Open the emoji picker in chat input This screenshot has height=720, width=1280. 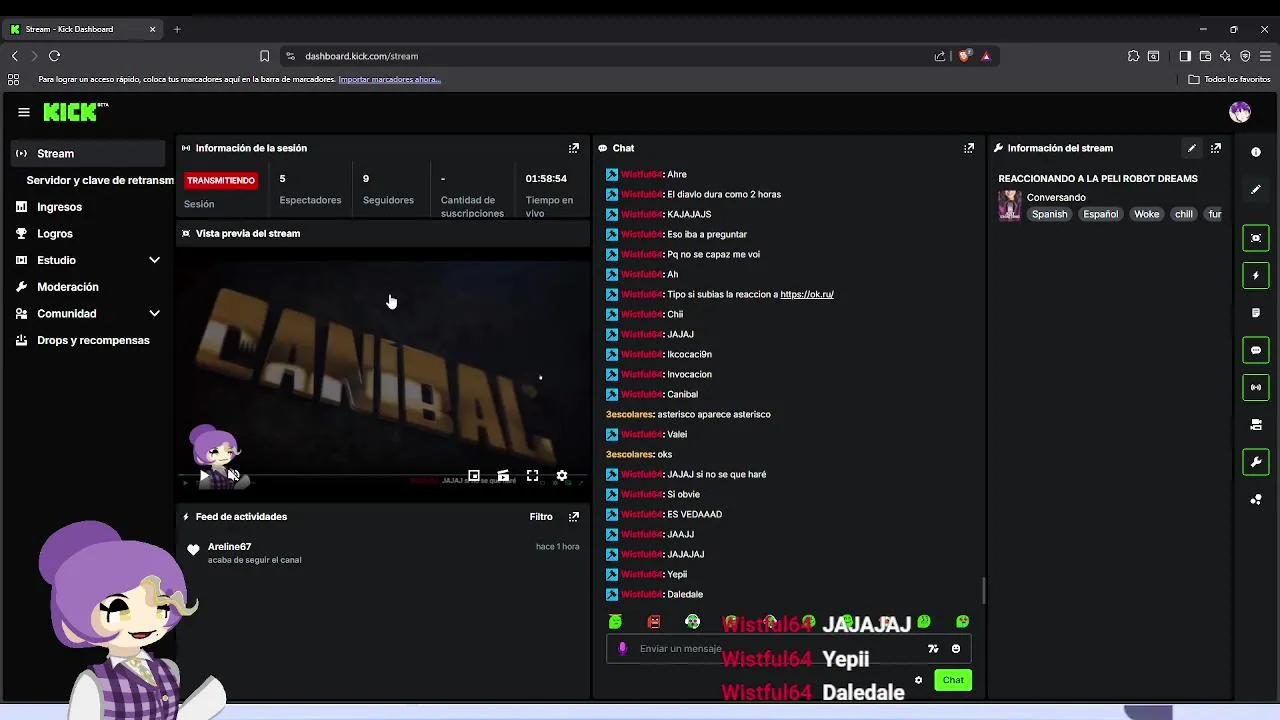(956, 649)
